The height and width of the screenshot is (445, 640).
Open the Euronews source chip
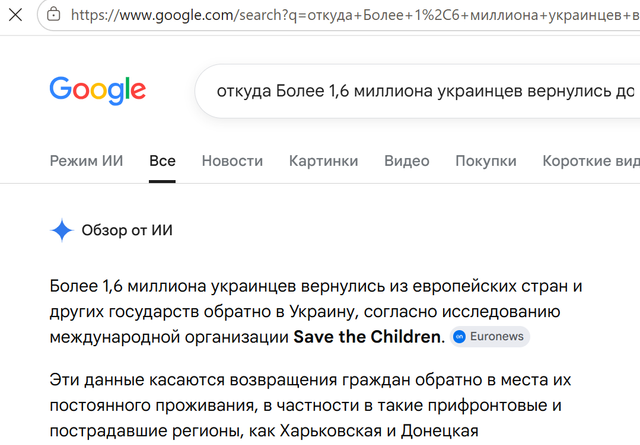coord(490,337)
